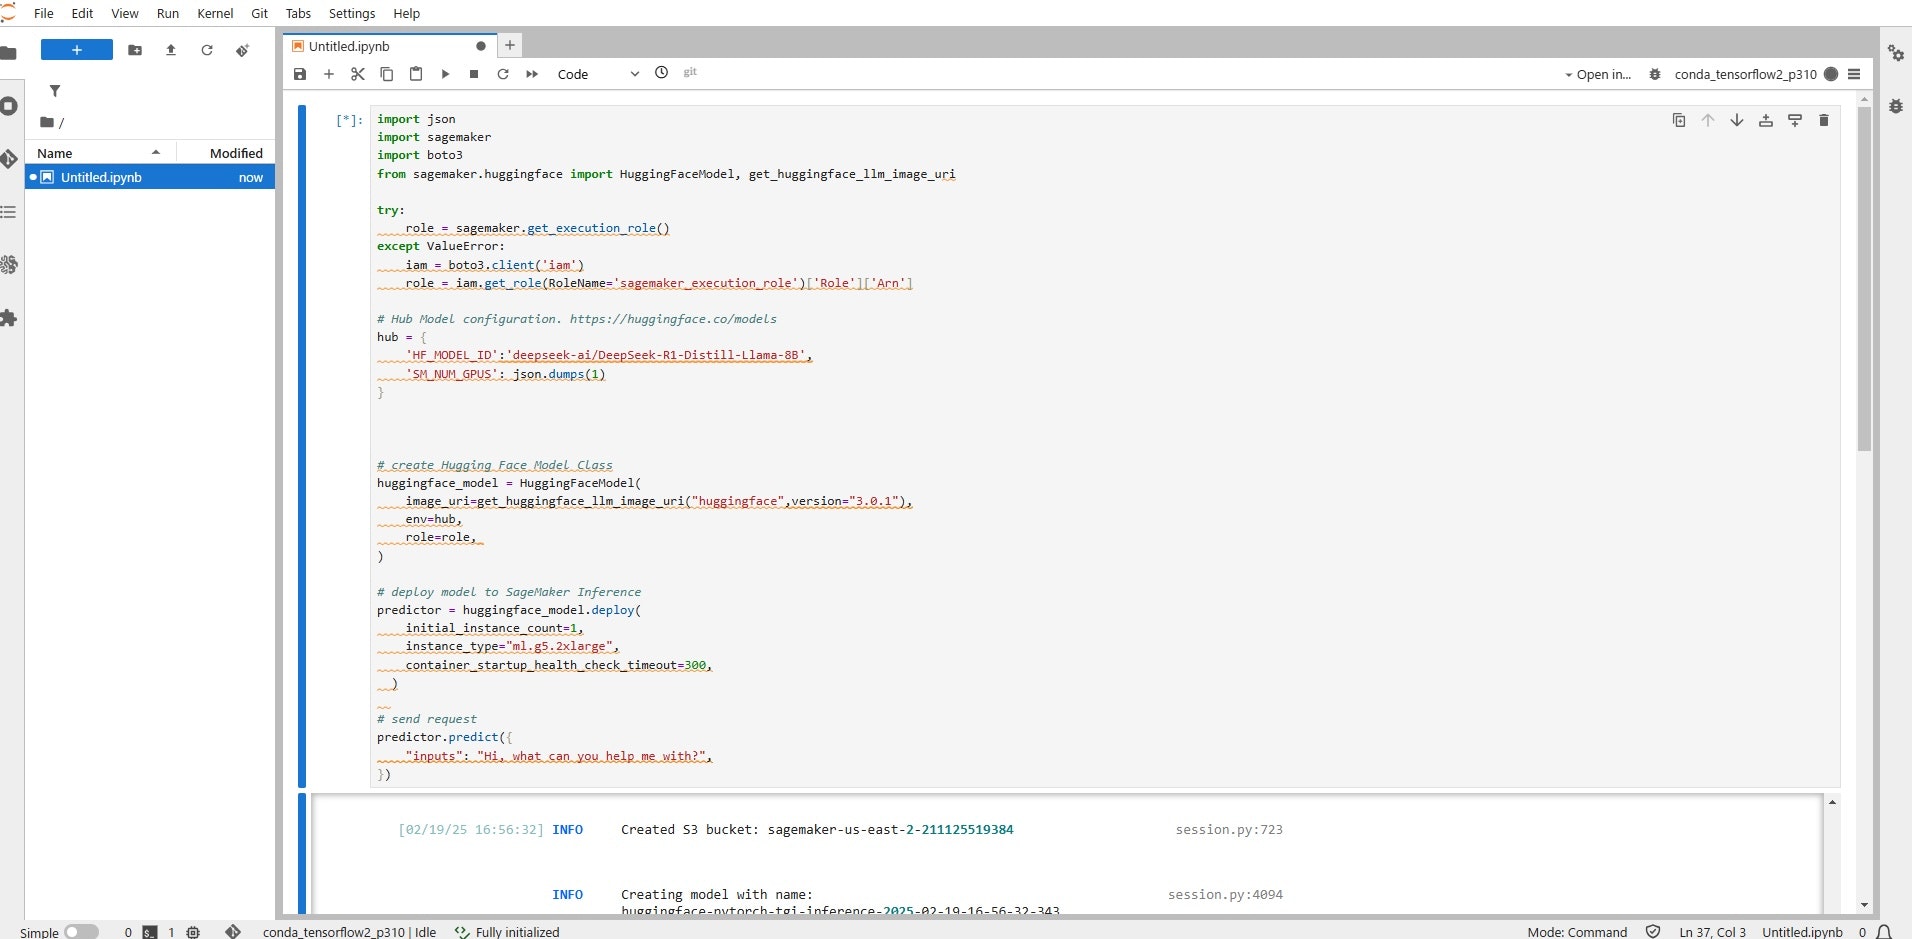This screenshot has height=939, width=1912.
Task: Open the Table of Contents panel
Action: [x=9, y=212]
